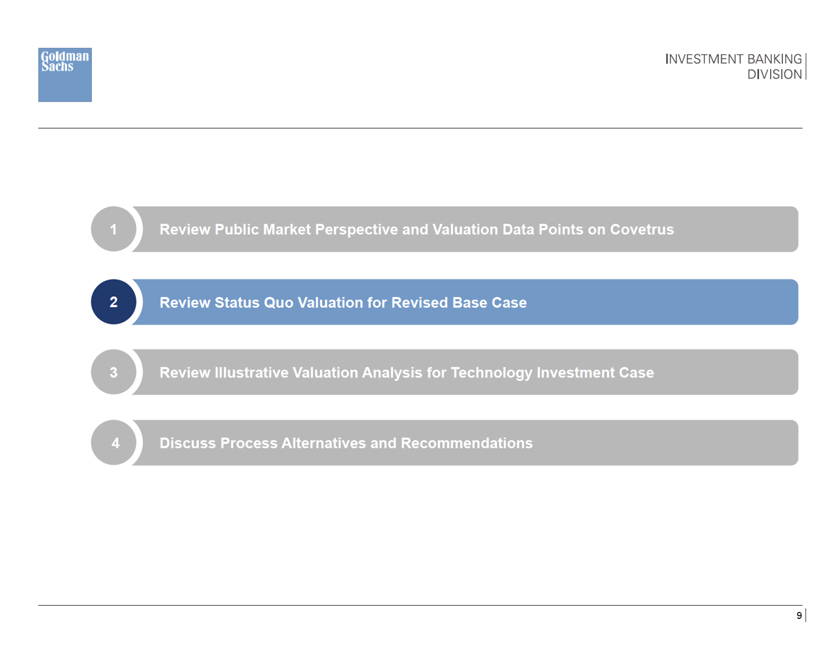Image resolution: width=840 pixels, height=649 pixels.
Task: Click the top horizontal divider line
Action: click(x=420, y=128)
